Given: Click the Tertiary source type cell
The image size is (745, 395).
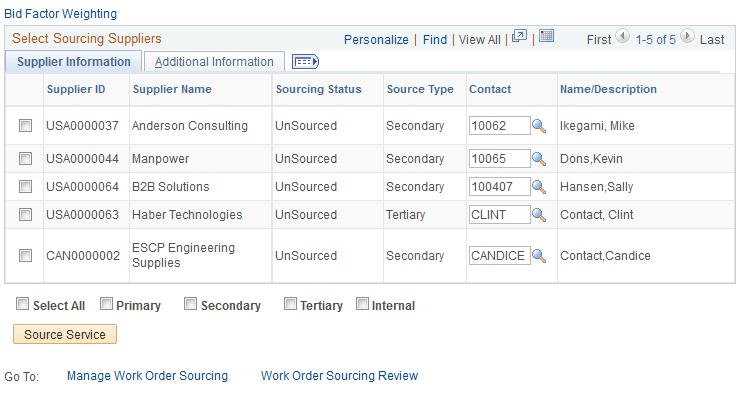Looking at the screenshot, I should 405,215.
